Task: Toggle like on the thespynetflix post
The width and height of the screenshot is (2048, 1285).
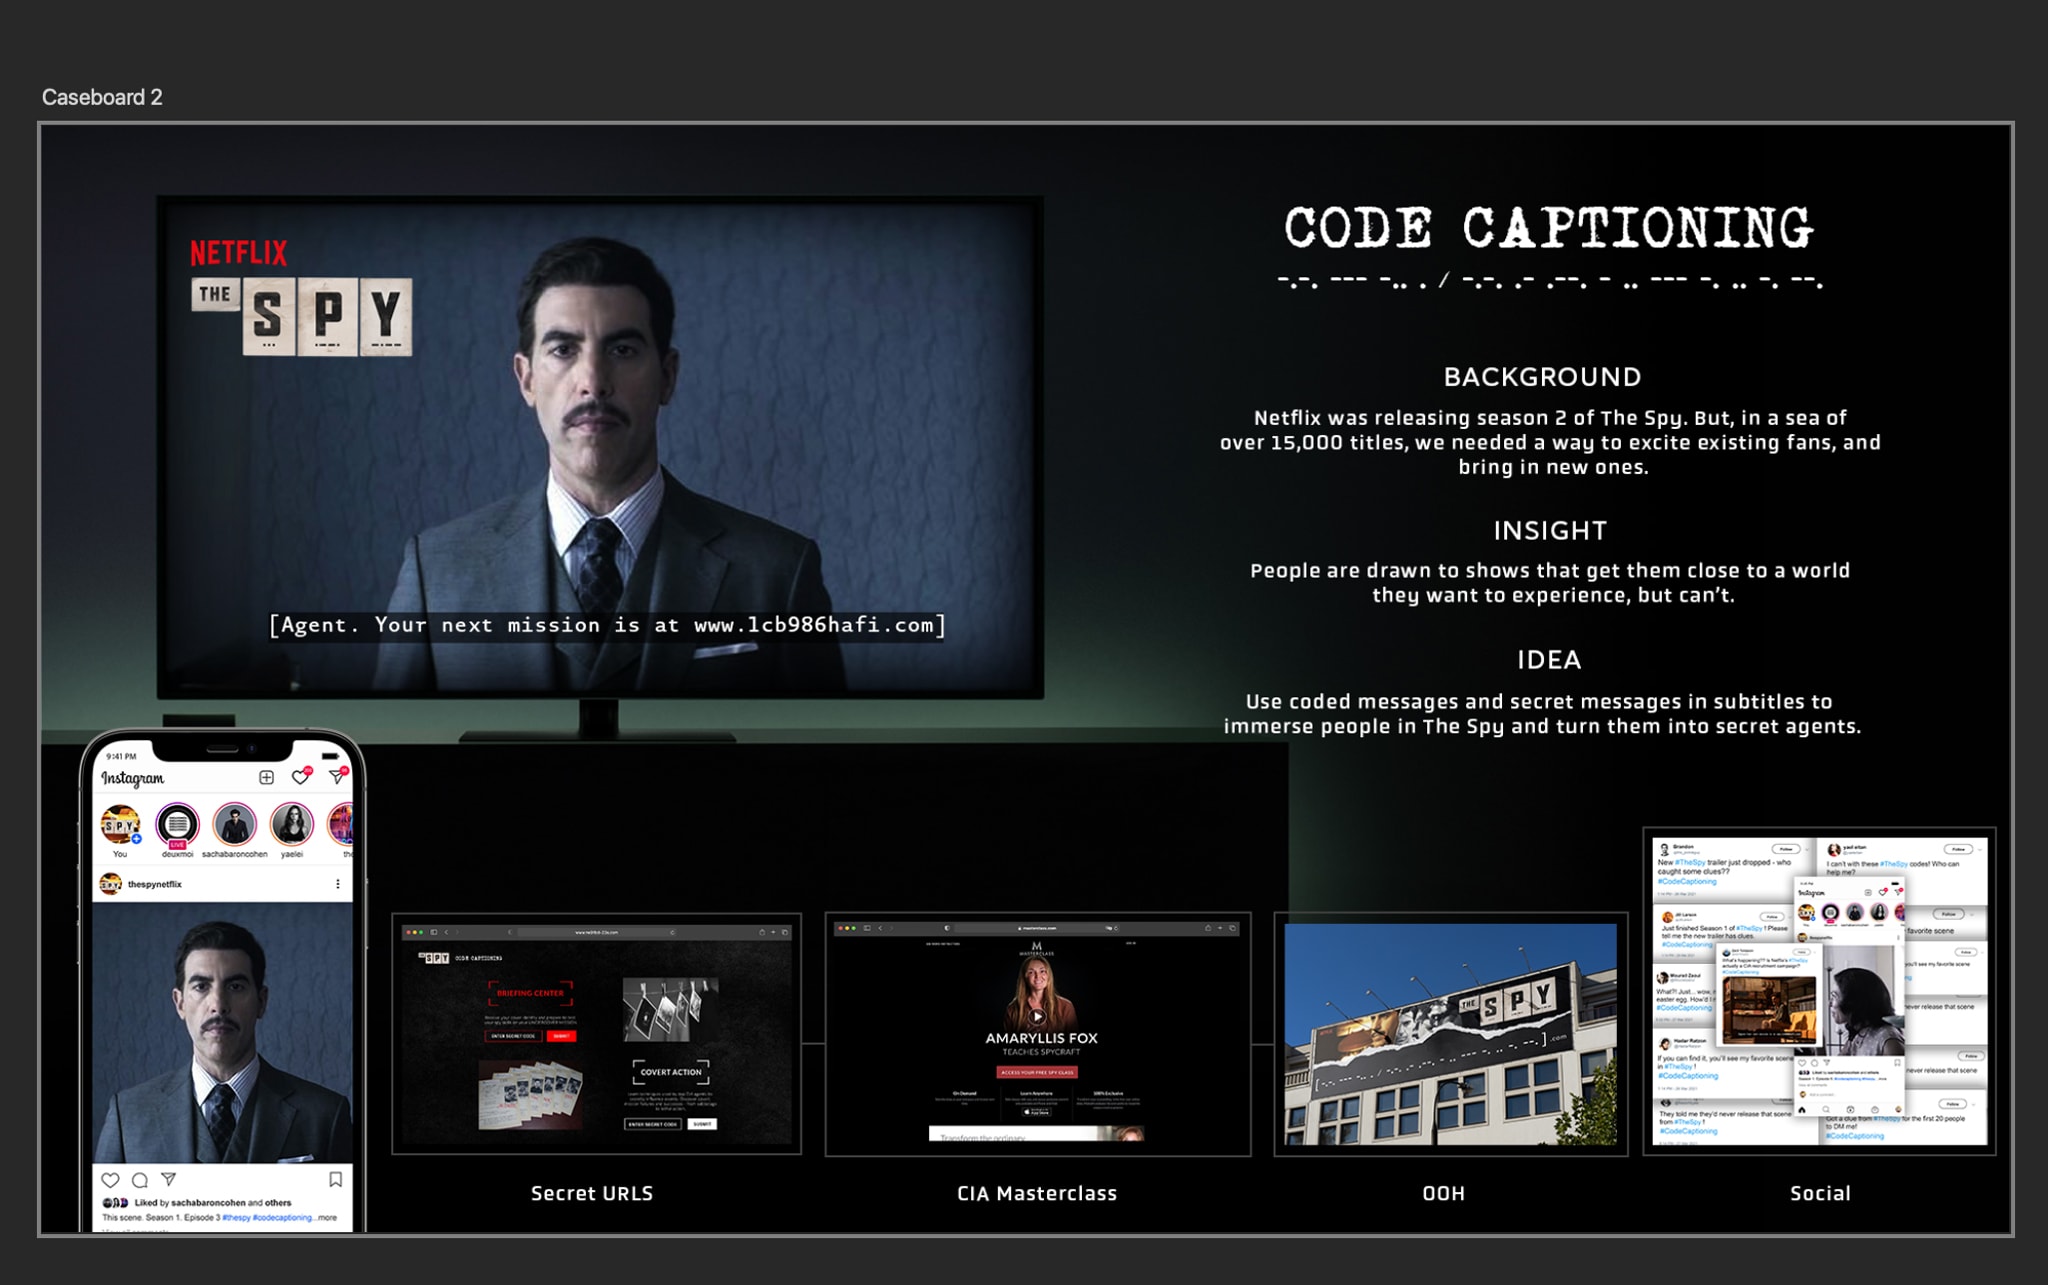Action: click(110, 1180)
